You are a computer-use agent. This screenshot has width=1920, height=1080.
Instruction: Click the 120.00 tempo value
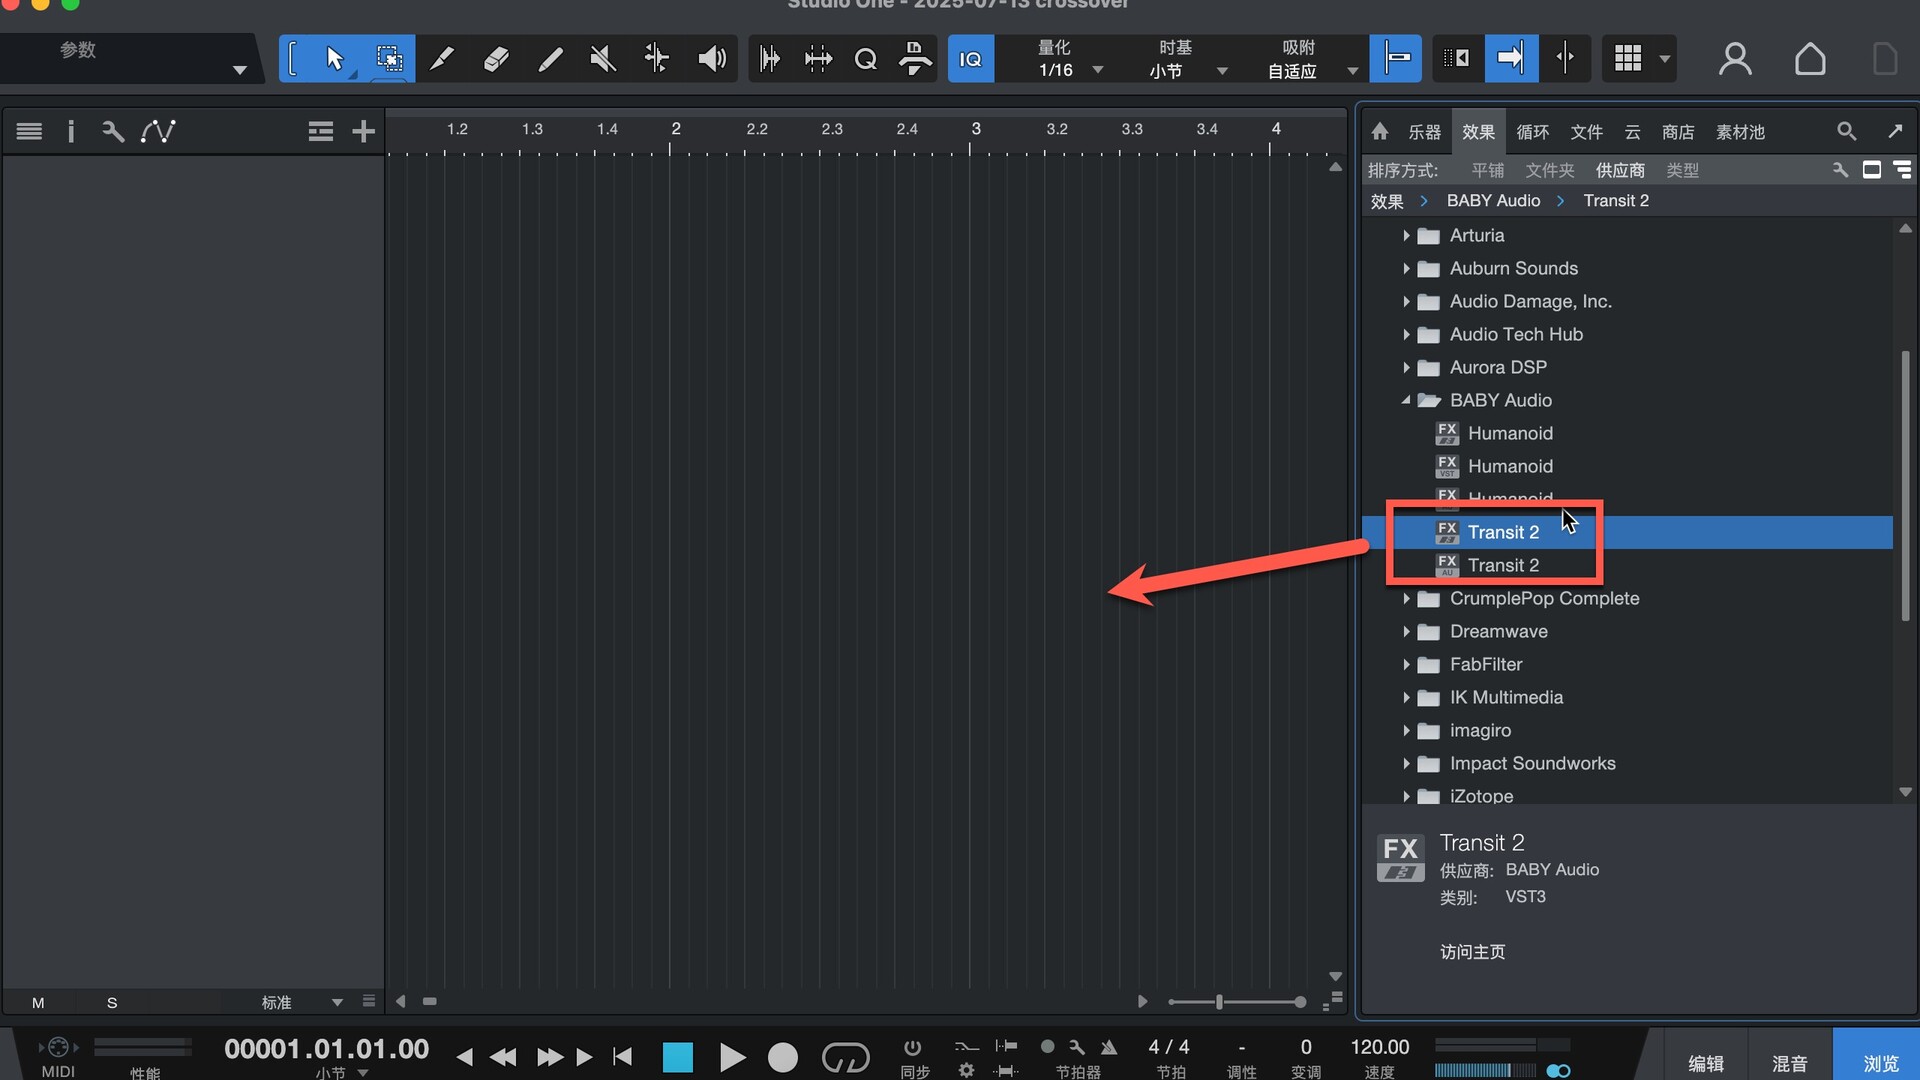(x=1379, y=1047)
